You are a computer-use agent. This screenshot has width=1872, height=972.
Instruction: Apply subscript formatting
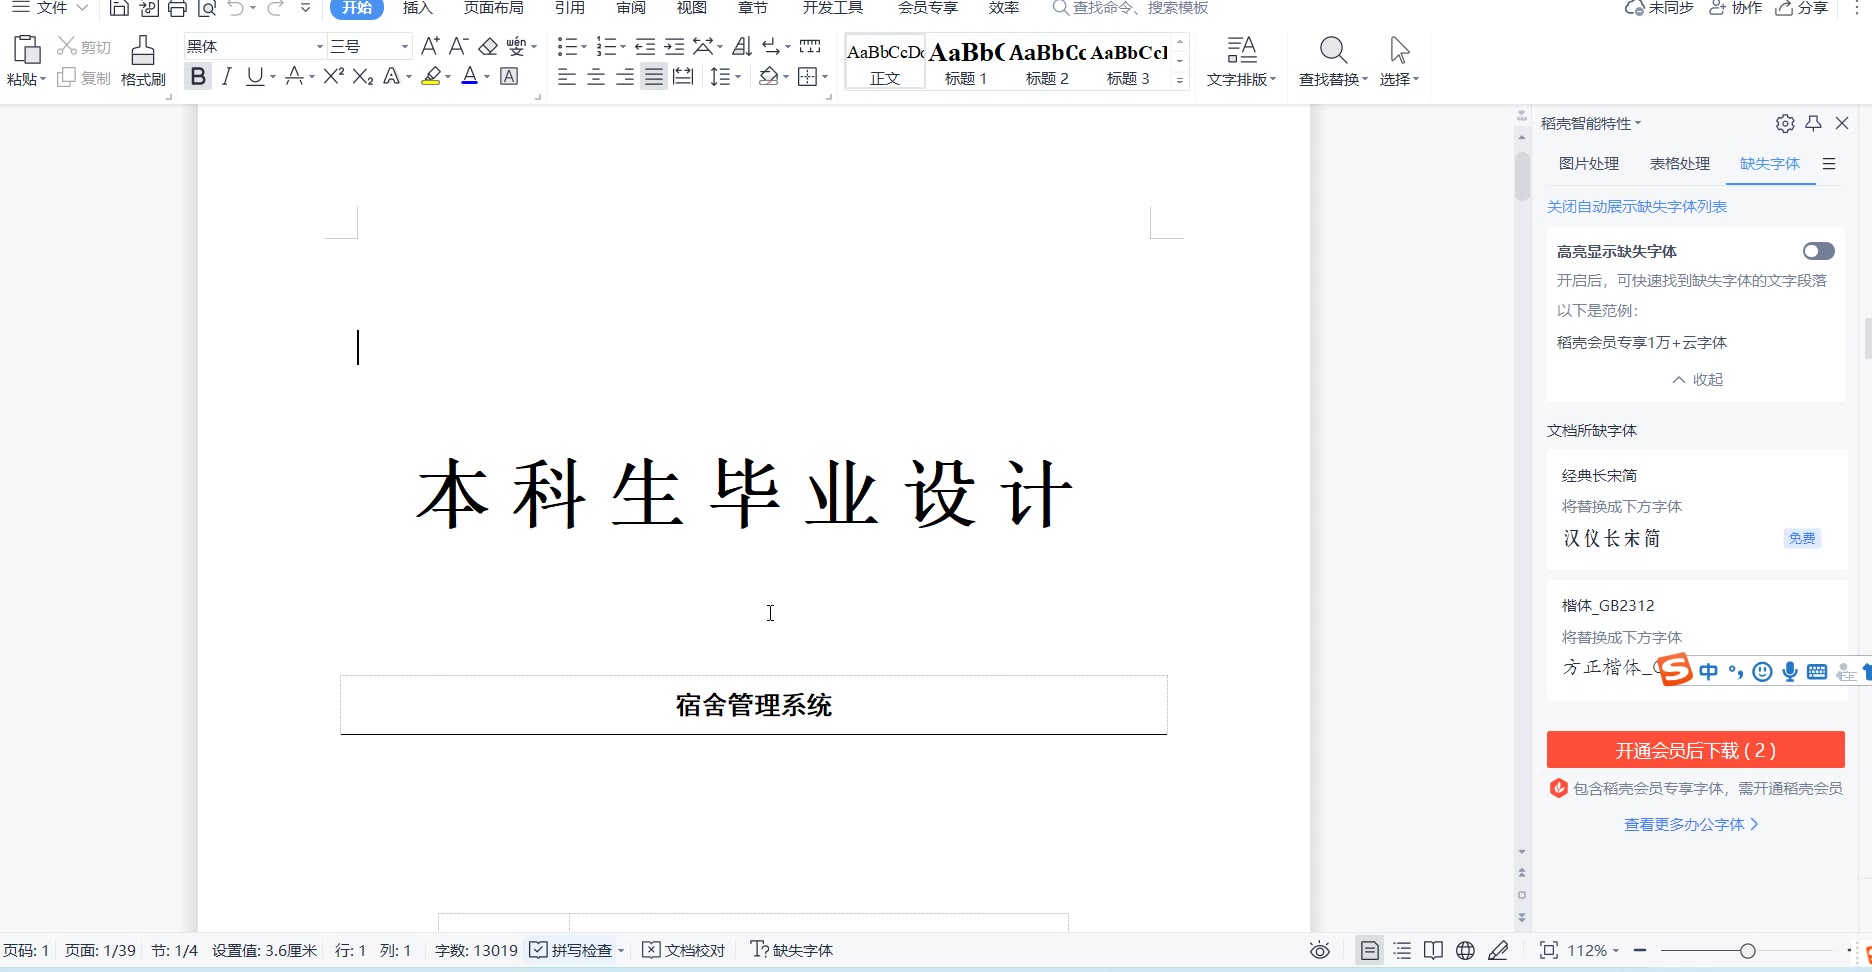click(363, 76)
